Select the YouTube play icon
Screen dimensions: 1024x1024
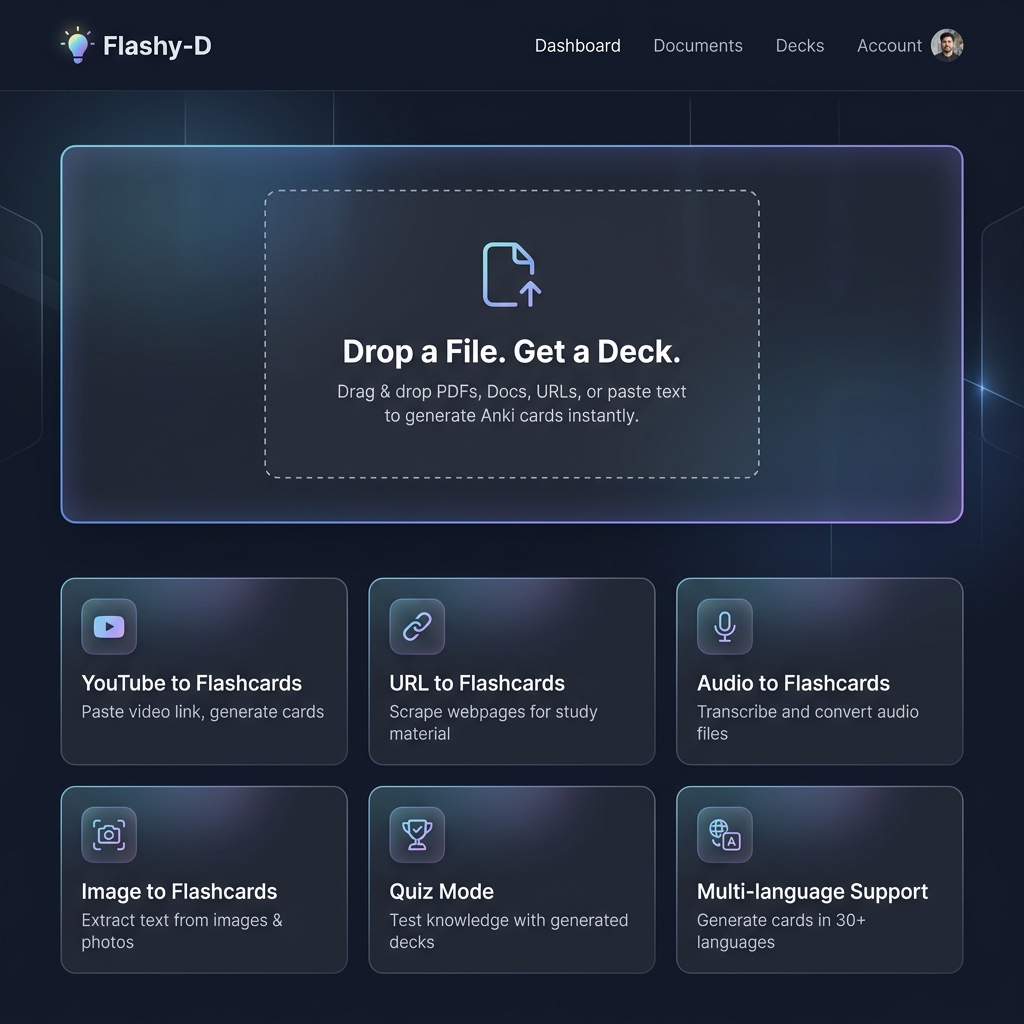tap(109, 627)
